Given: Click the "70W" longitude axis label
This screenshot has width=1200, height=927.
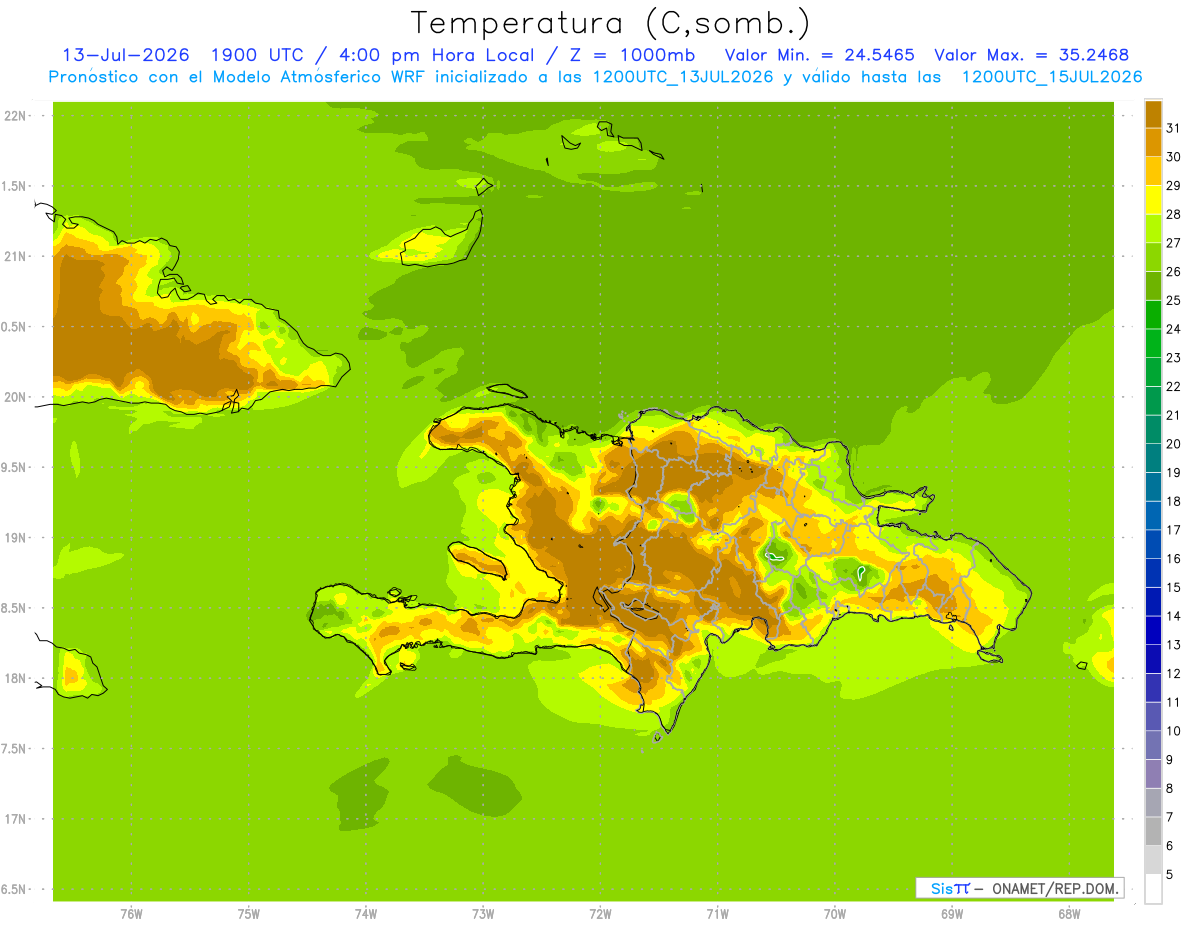Looking at the screenshot, I should pyautogui.click(x=835, y=914).
